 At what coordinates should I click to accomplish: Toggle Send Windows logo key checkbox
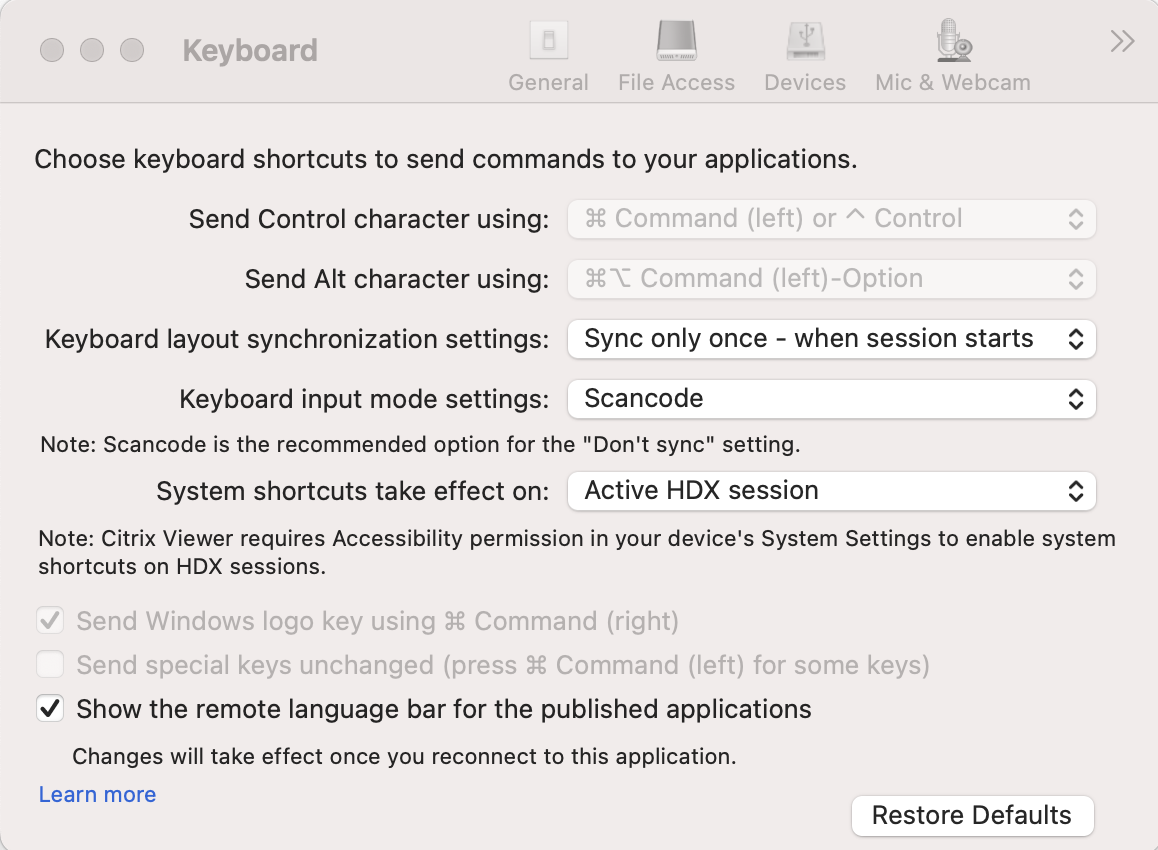point(50,621)
